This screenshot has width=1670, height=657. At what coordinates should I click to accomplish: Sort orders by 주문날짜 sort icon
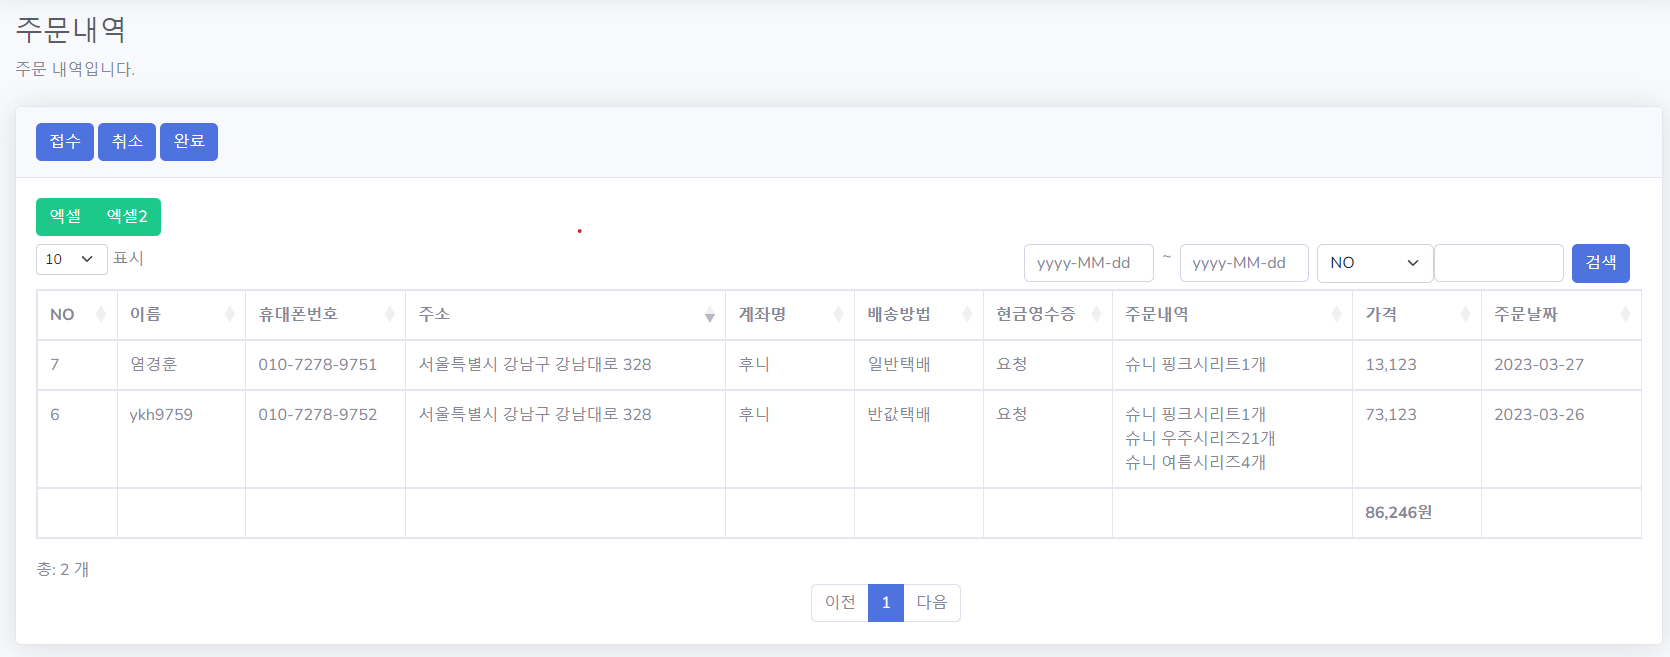click(1624, 314)
